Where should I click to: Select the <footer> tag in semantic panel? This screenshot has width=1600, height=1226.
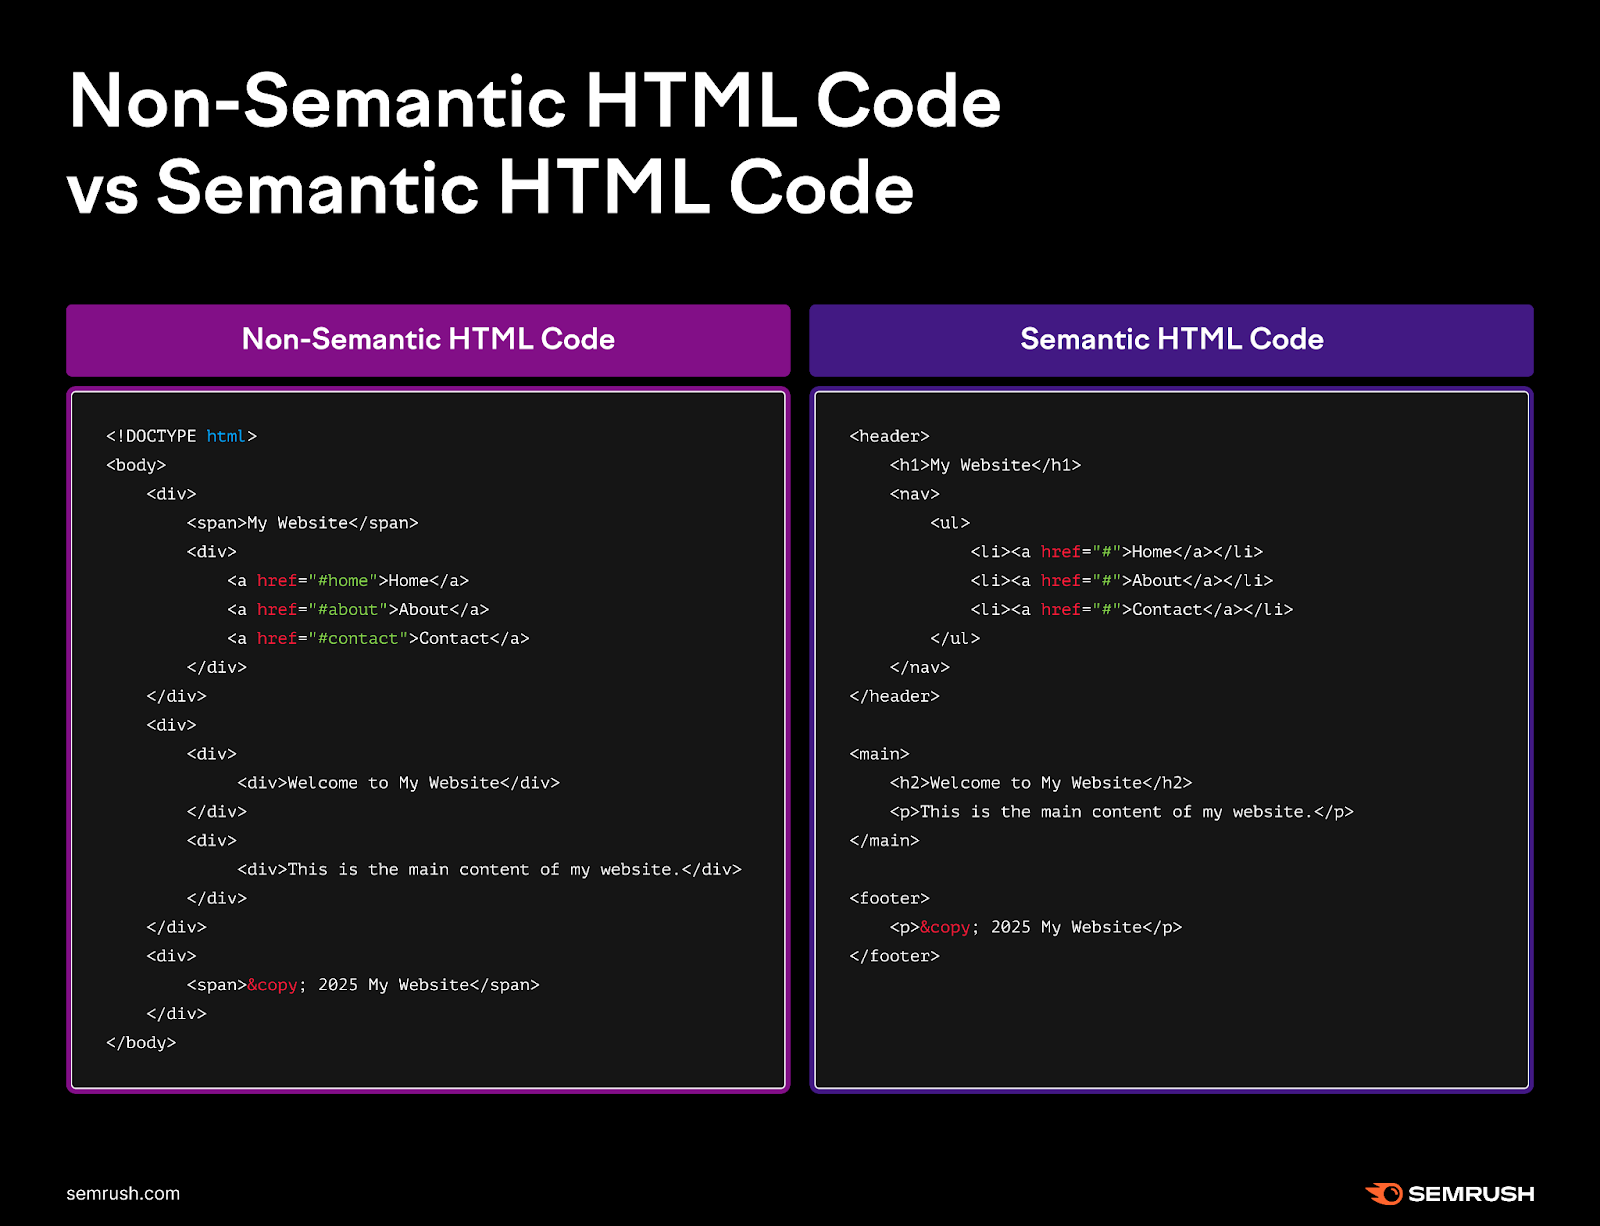(x=890, y=898)
